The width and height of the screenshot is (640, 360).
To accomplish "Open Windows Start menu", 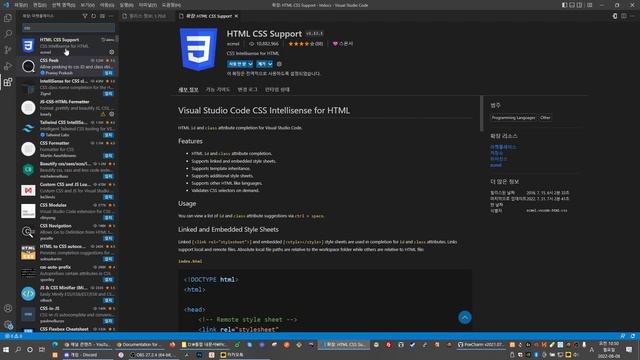I will pos(6,350).
